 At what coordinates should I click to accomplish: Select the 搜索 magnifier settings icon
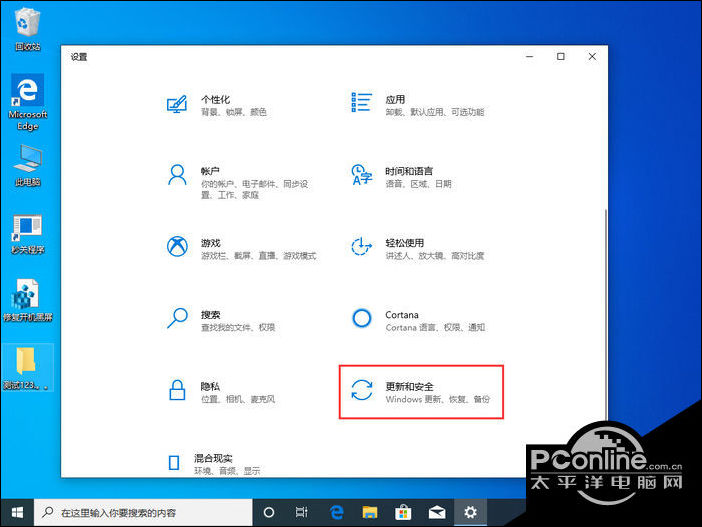click(177, 319)
